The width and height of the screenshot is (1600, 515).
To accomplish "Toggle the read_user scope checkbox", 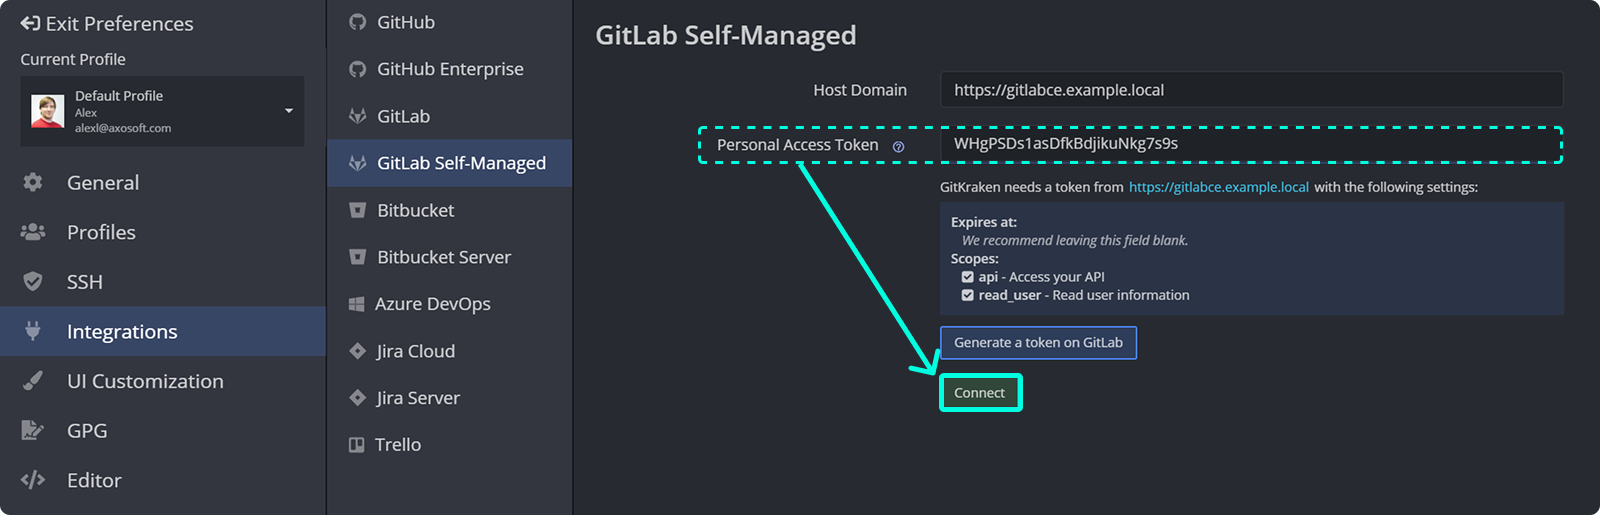I will (x=967, y=295).
